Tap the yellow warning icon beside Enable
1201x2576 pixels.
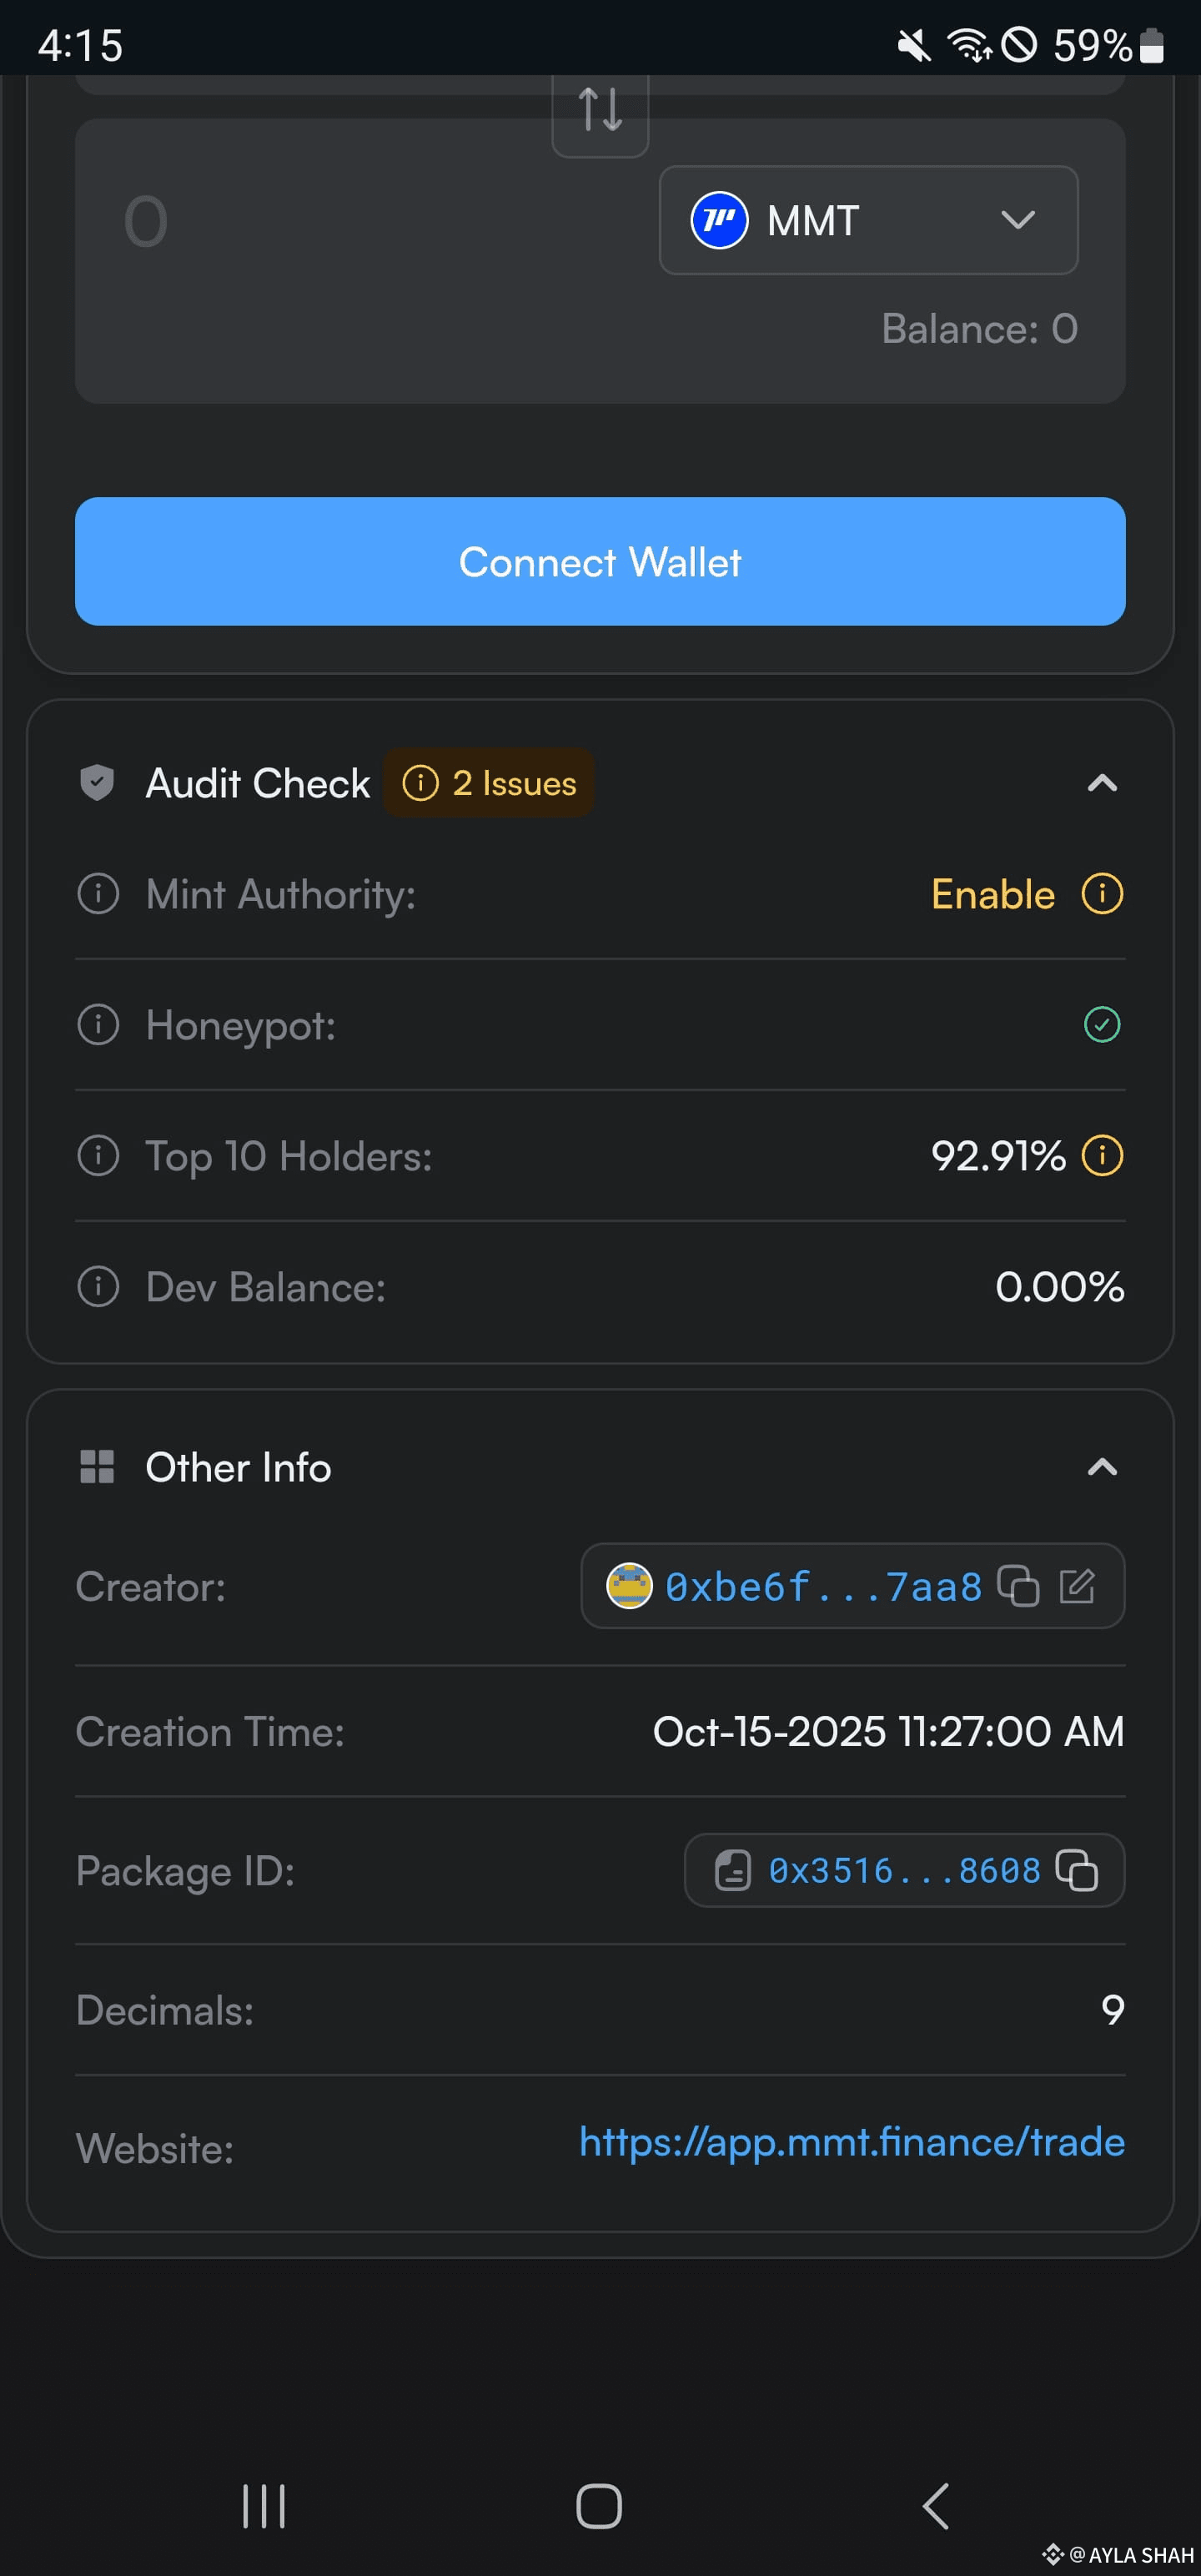tap(1102, 893)
